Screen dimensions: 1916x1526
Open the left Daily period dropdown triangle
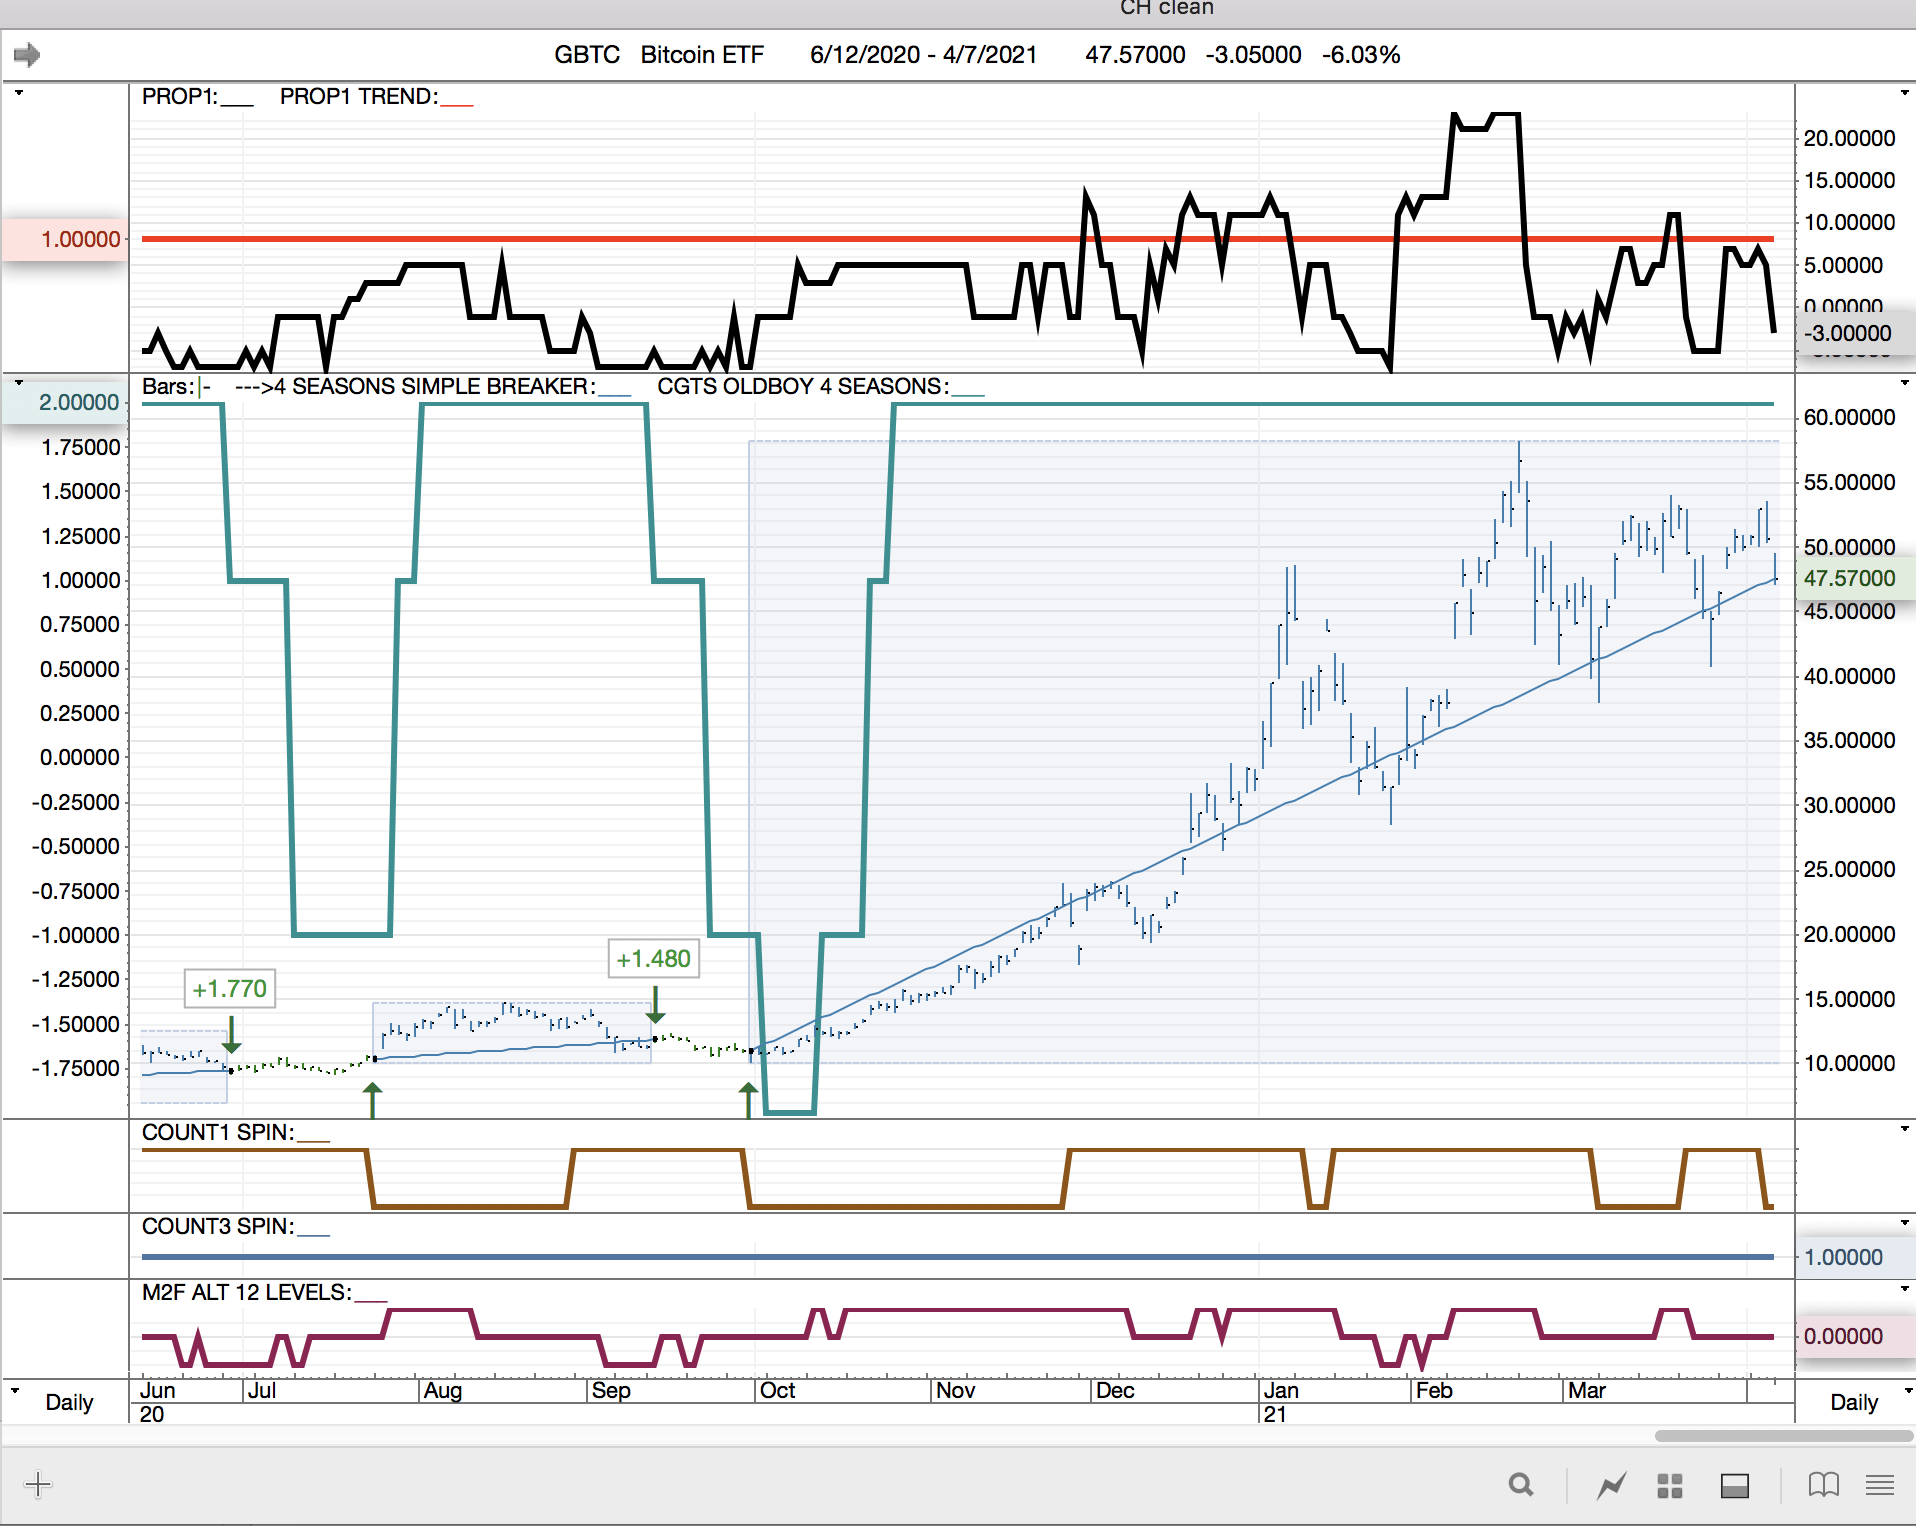[x=15, y=1390]
